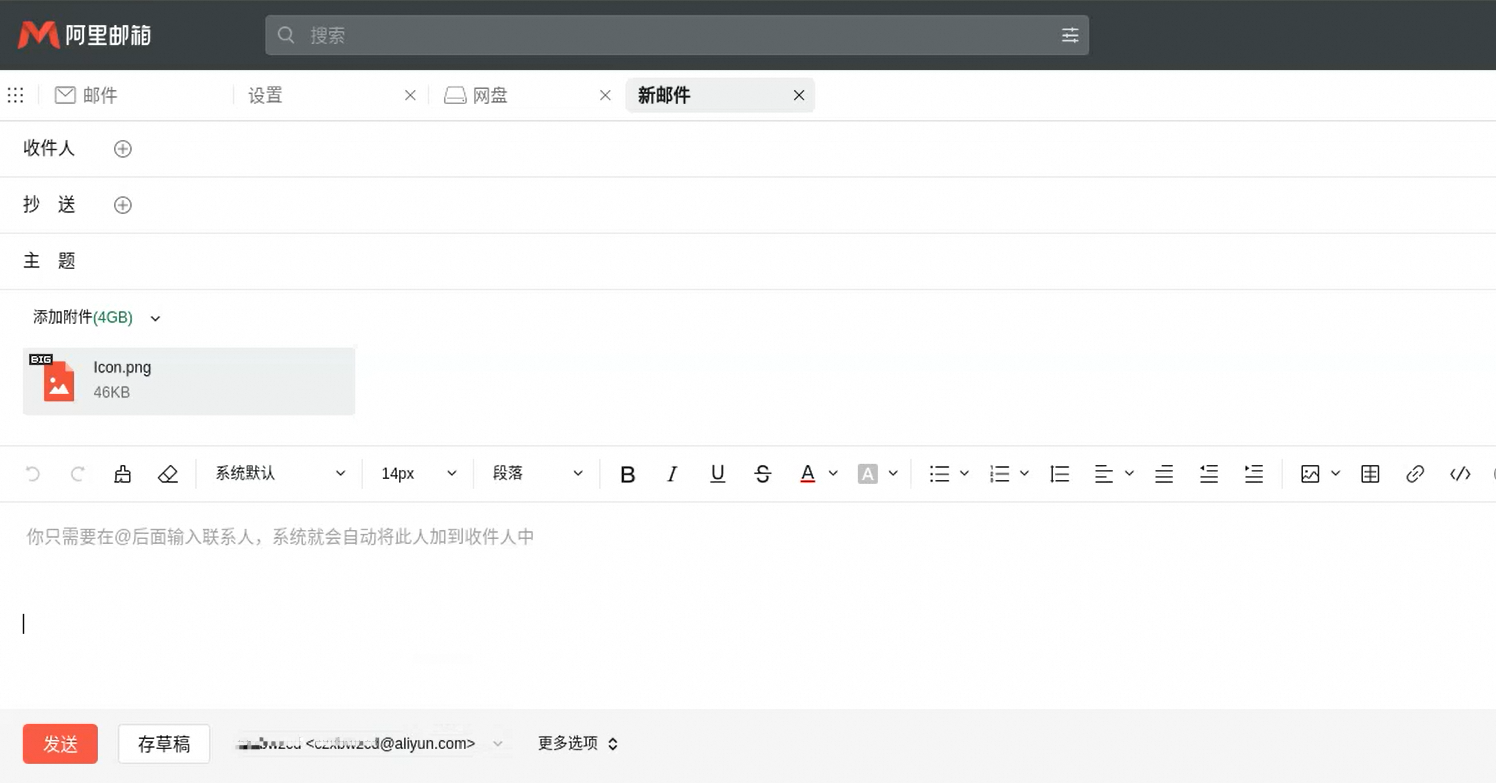Toggle italic text style
The height and width of the screenshot is (783, 1496).
click(x=672, y=474)
